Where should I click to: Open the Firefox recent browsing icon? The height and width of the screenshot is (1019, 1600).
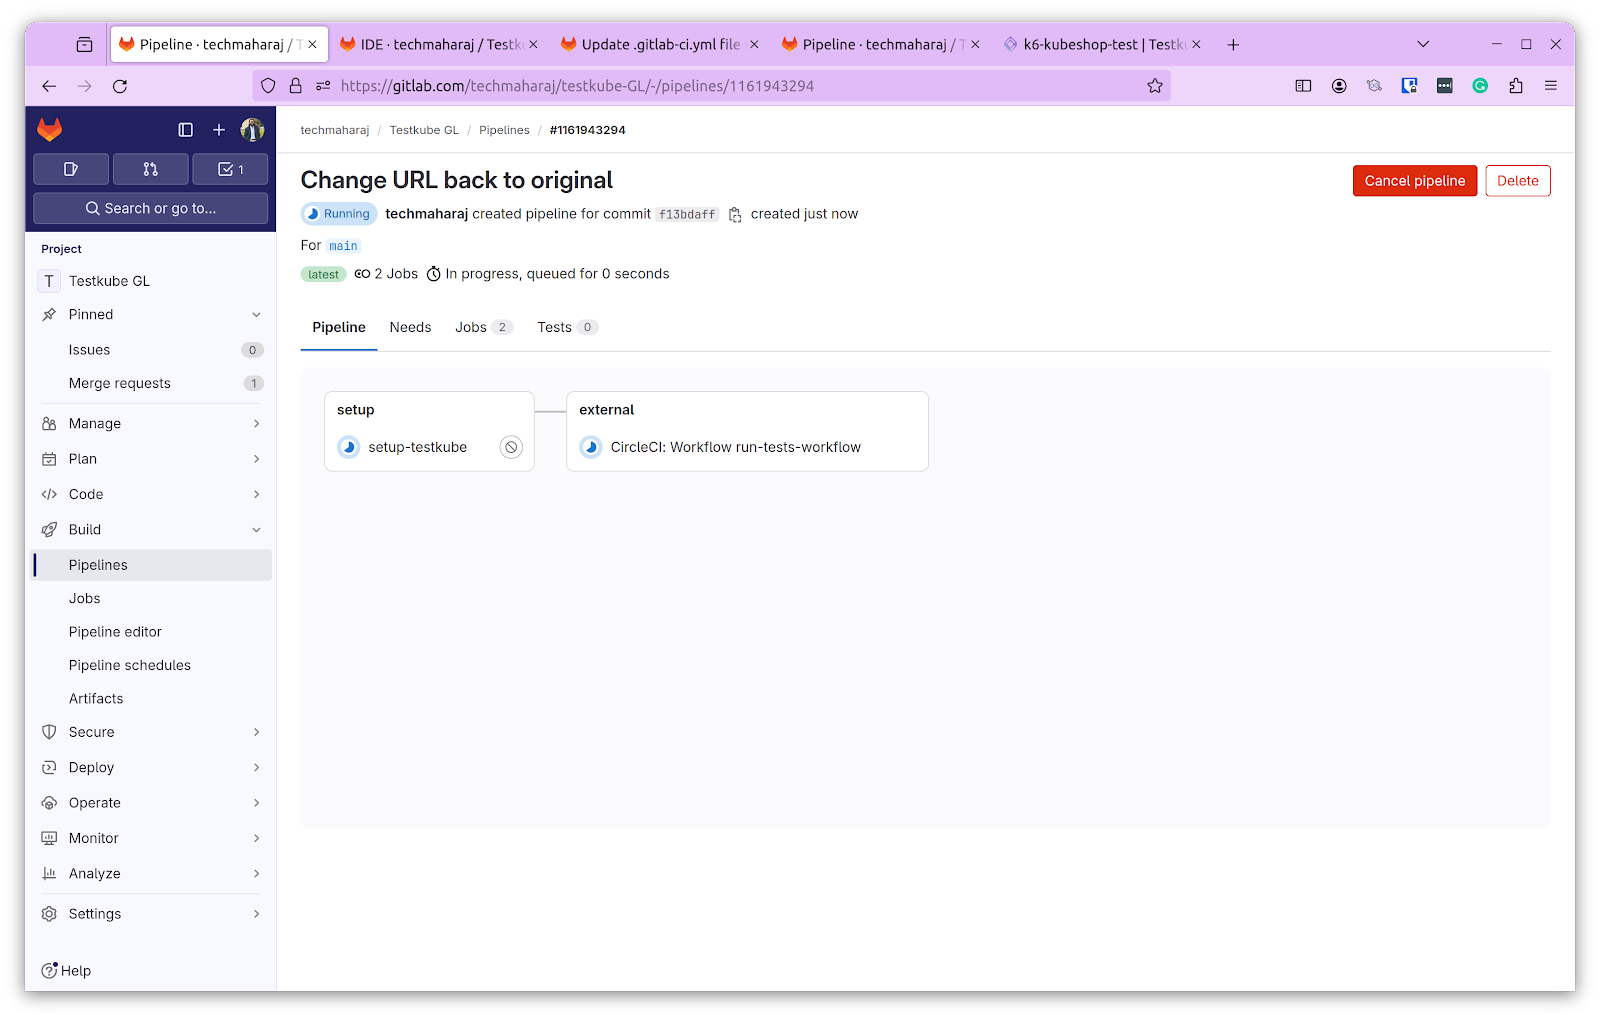85,44
